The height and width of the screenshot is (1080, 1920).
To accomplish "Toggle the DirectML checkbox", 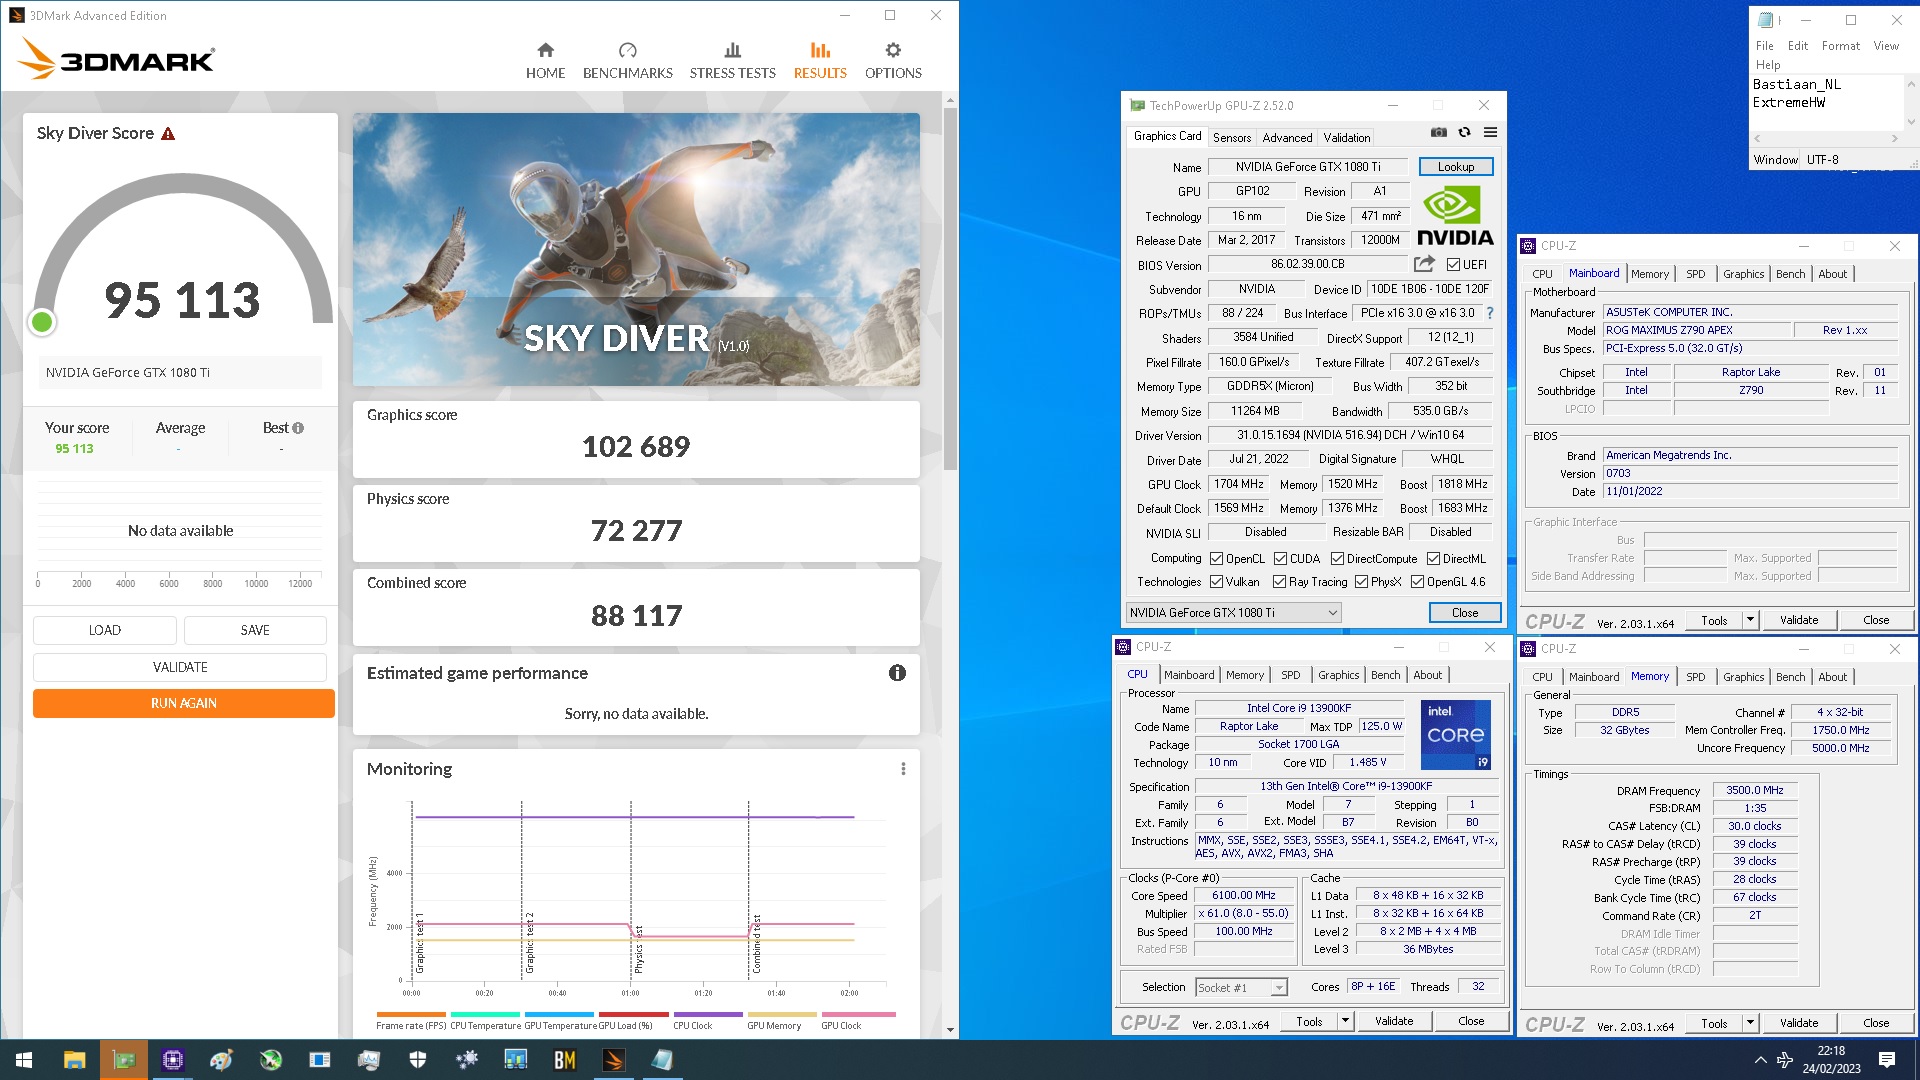I will point(1433,559).
